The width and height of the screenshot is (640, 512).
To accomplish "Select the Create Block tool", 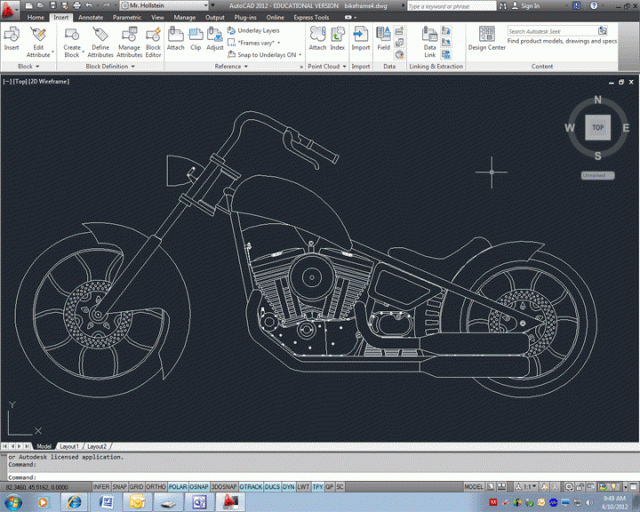I will (x=72, y=42).
